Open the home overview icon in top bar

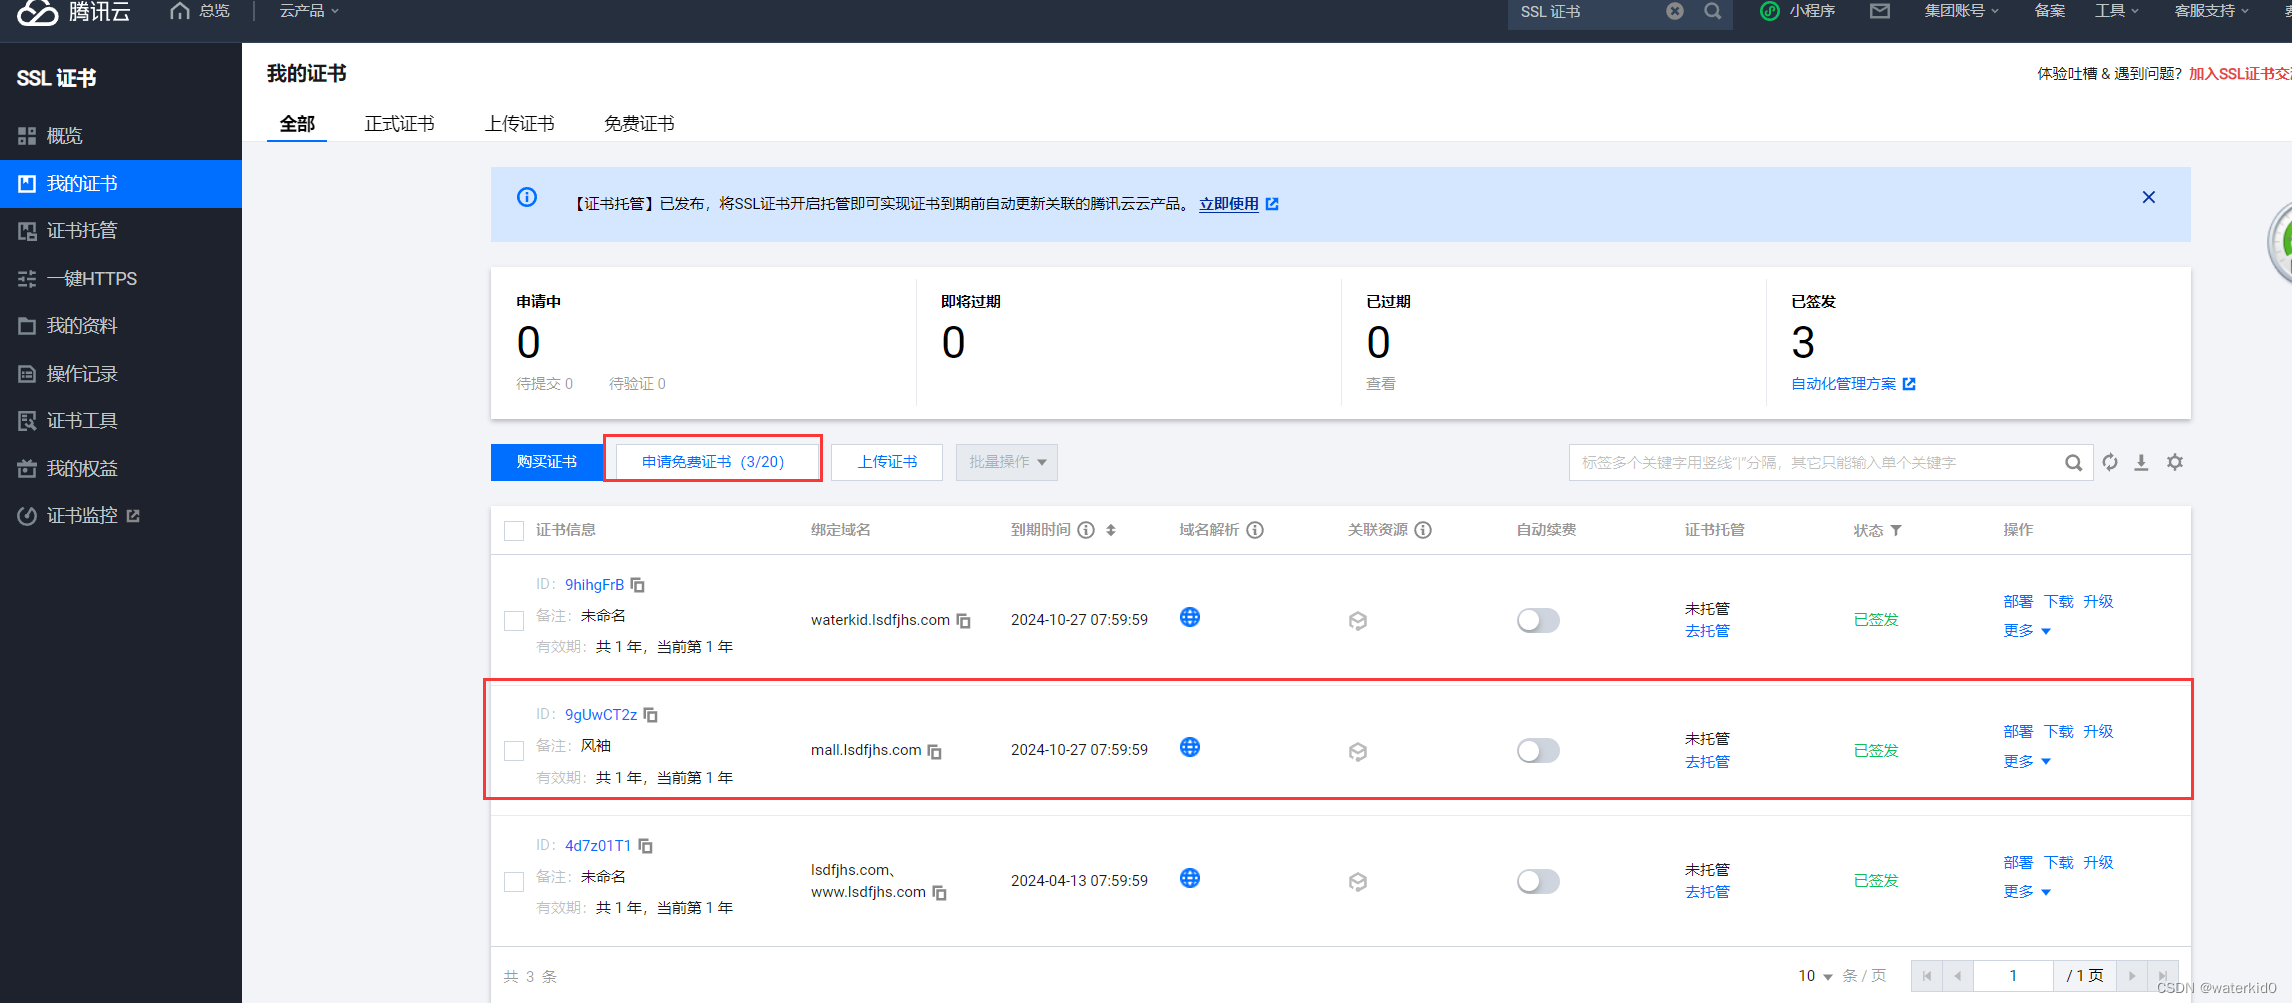click(x=180, y=11)
